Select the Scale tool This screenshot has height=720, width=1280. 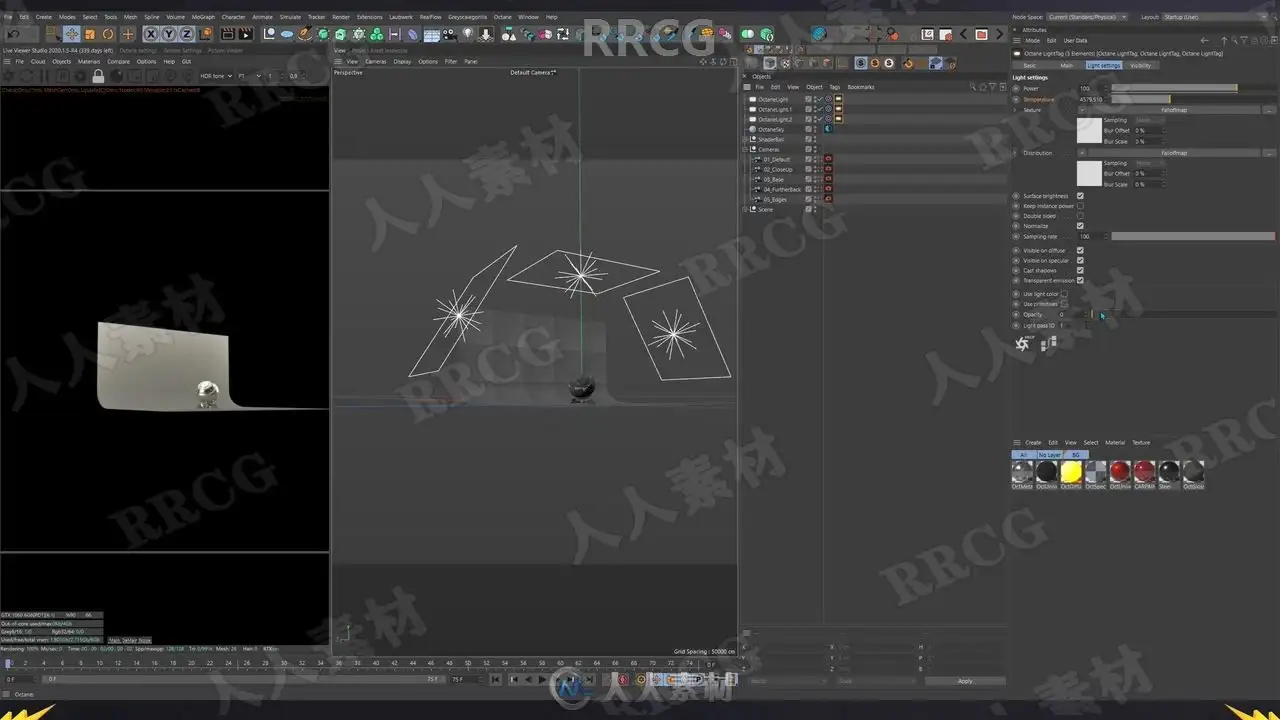pyautogui.click(x=90, y=34)
